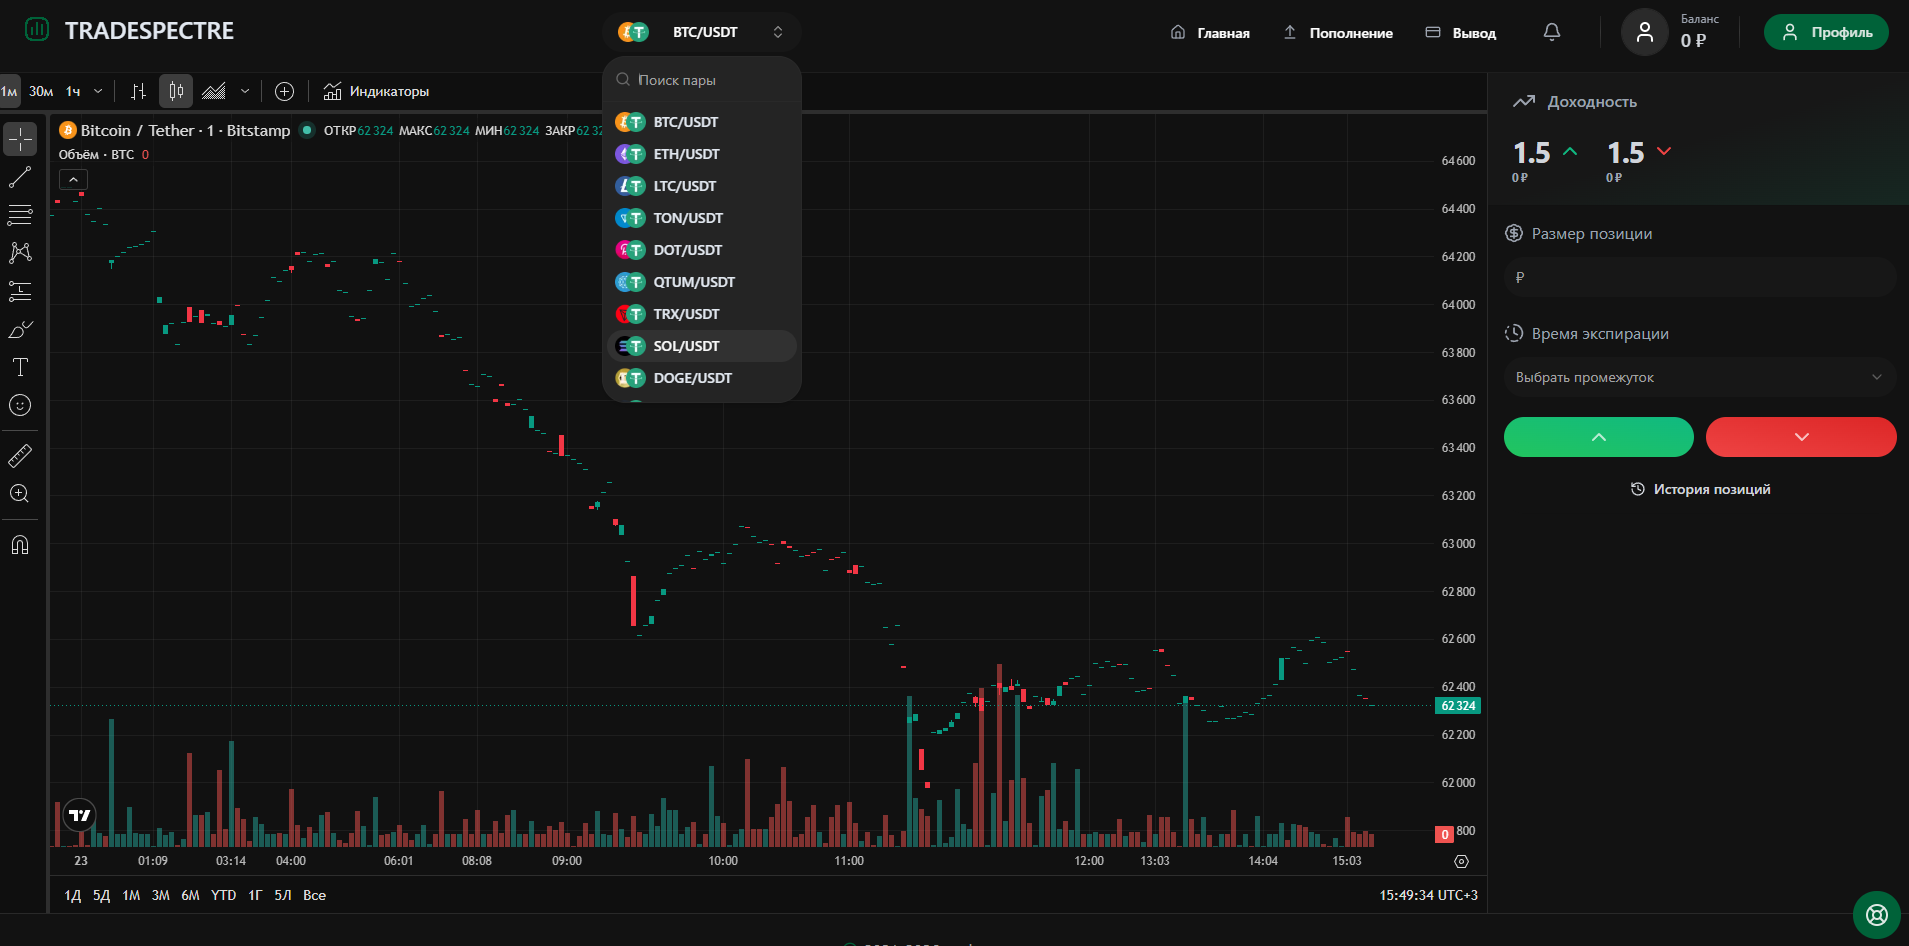The width and height of the screenshot is (1909, 946).
Task: Set chart range to Все
Action: [314, 895]
